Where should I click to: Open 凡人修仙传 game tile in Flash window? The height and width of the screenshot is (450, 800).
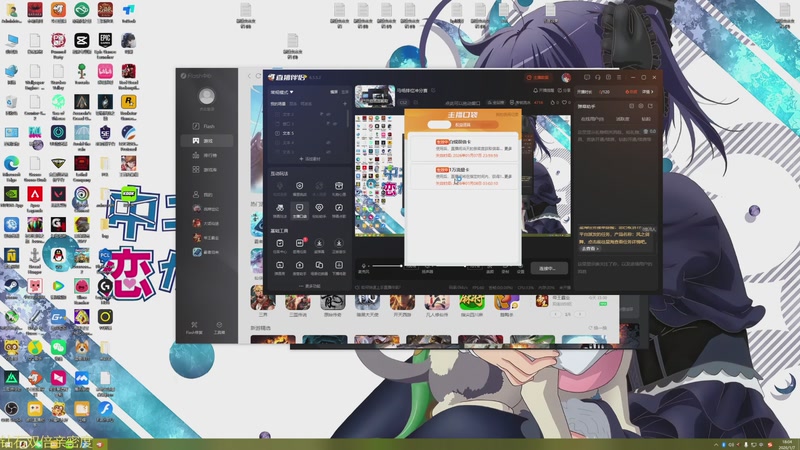(437, 306)
